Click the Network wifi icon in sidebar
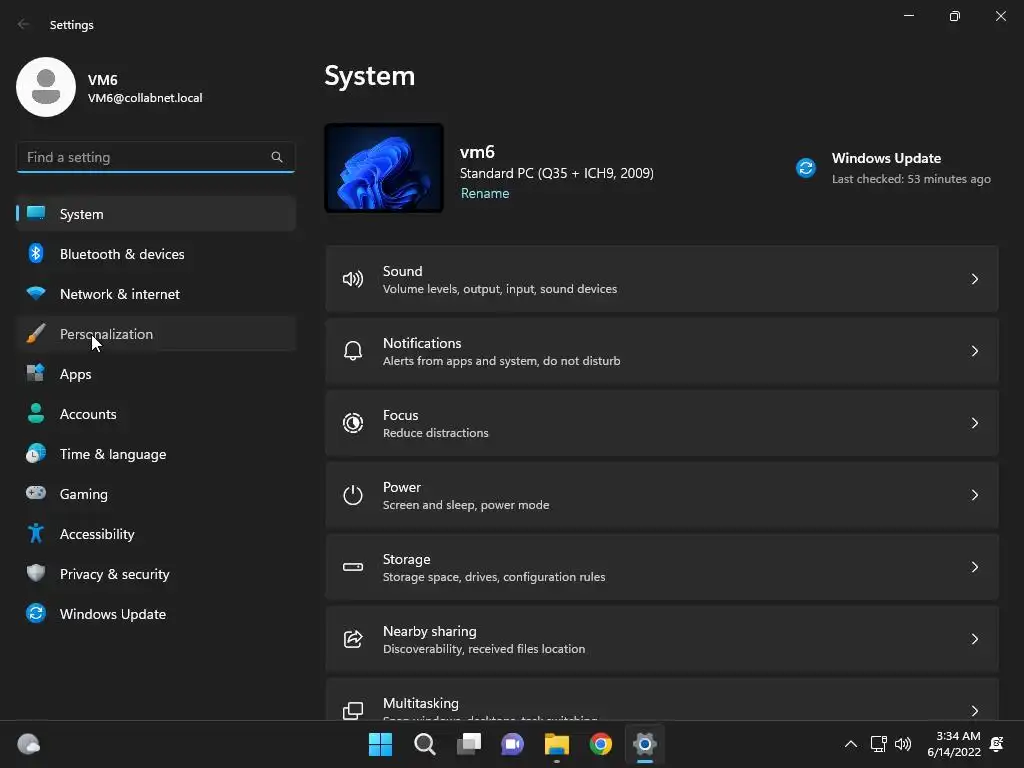The image size is (1024, 768). point(36,293)
